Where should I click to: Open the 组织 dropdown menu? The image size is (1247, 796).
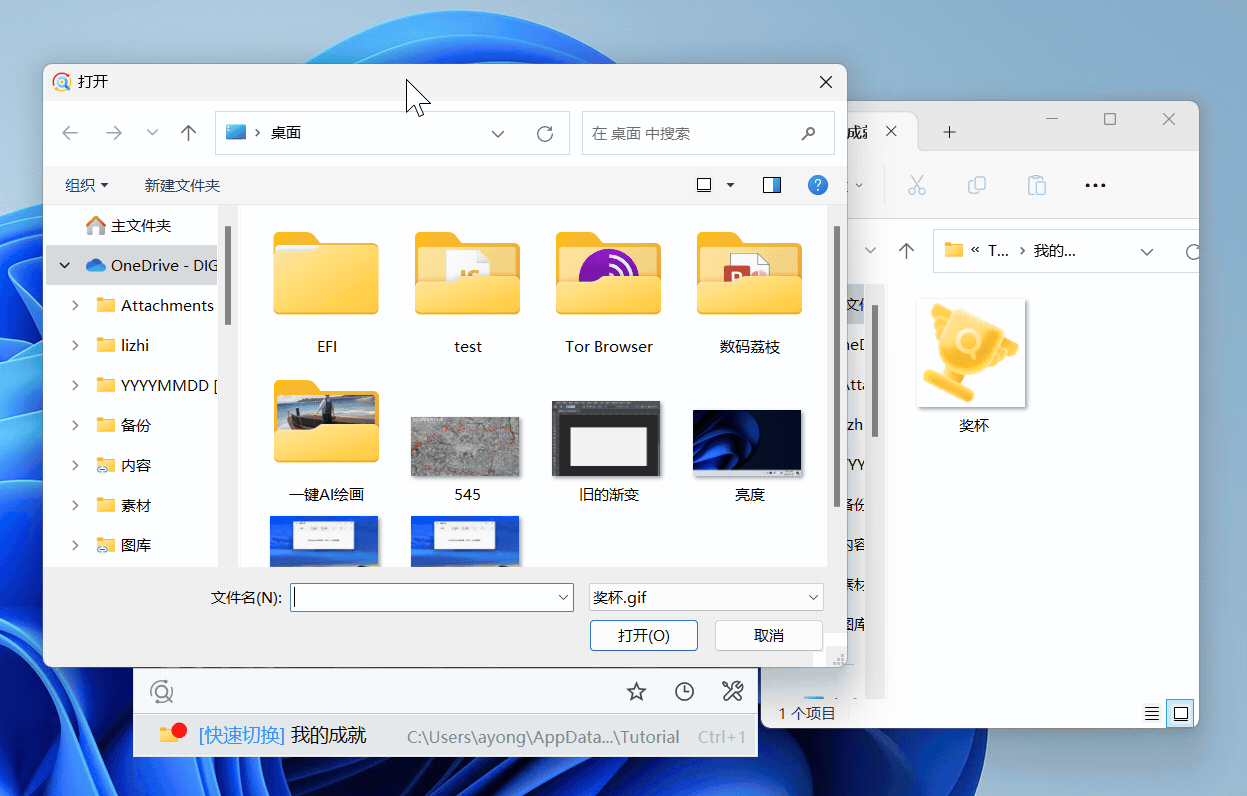coord(86,185)
